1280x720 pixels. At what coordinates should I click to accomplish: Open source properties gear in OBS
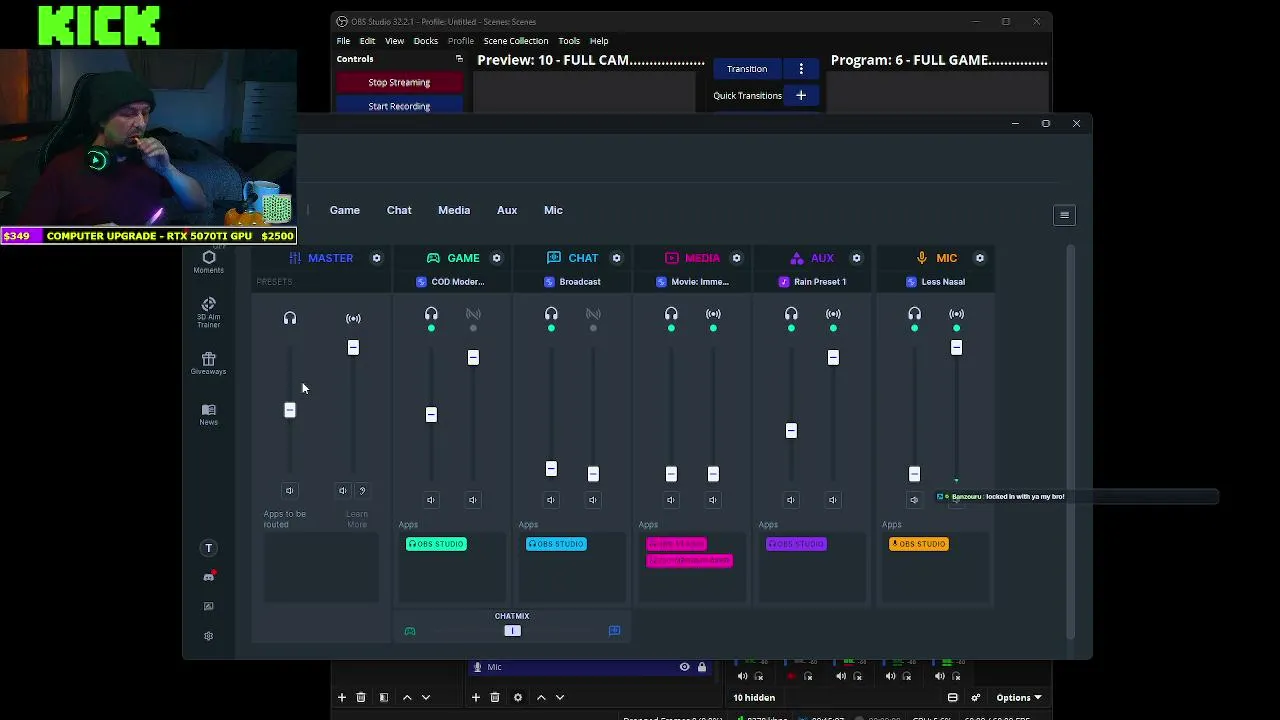point(517,697)
